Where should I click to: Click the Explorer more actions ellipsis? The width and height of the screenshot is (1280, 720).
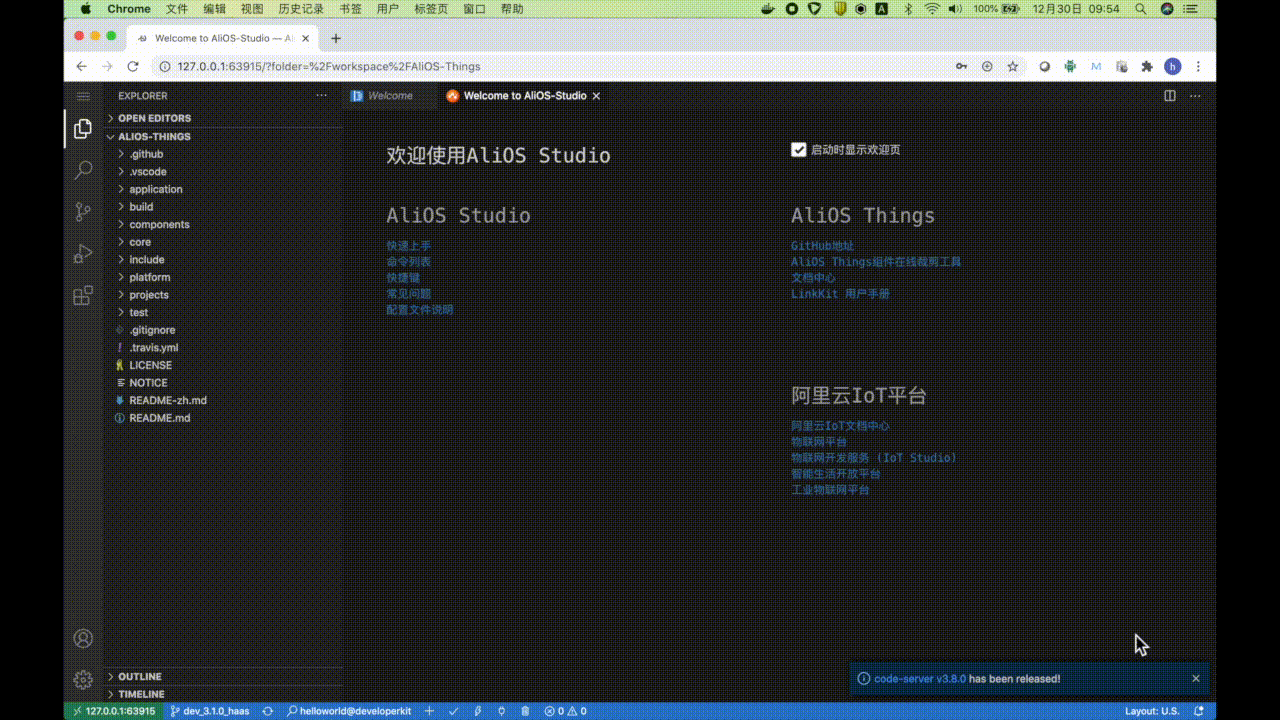click(x=321, y=96)
